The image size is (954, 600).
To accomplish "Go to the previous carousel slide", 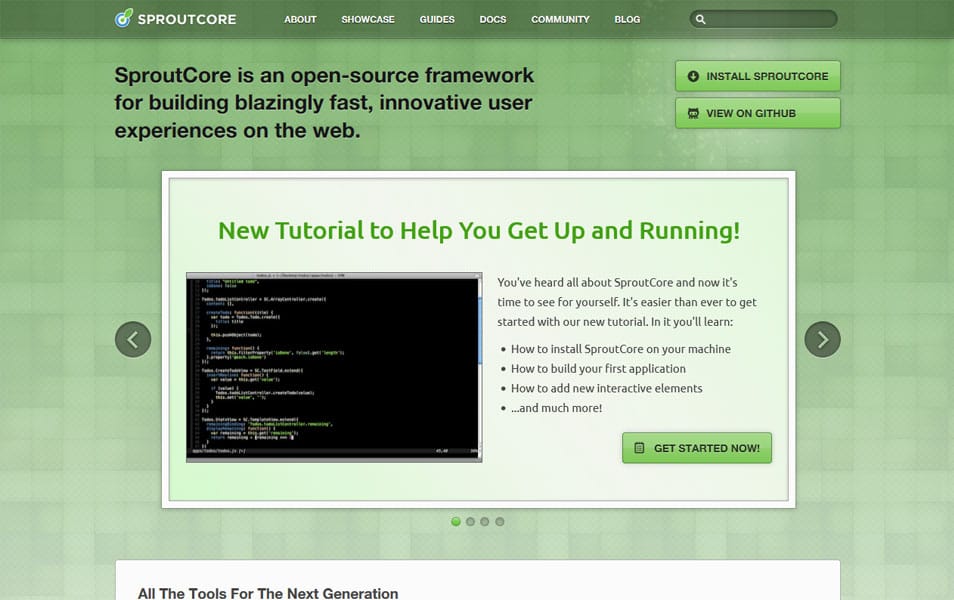I will (x=133, y=339).
